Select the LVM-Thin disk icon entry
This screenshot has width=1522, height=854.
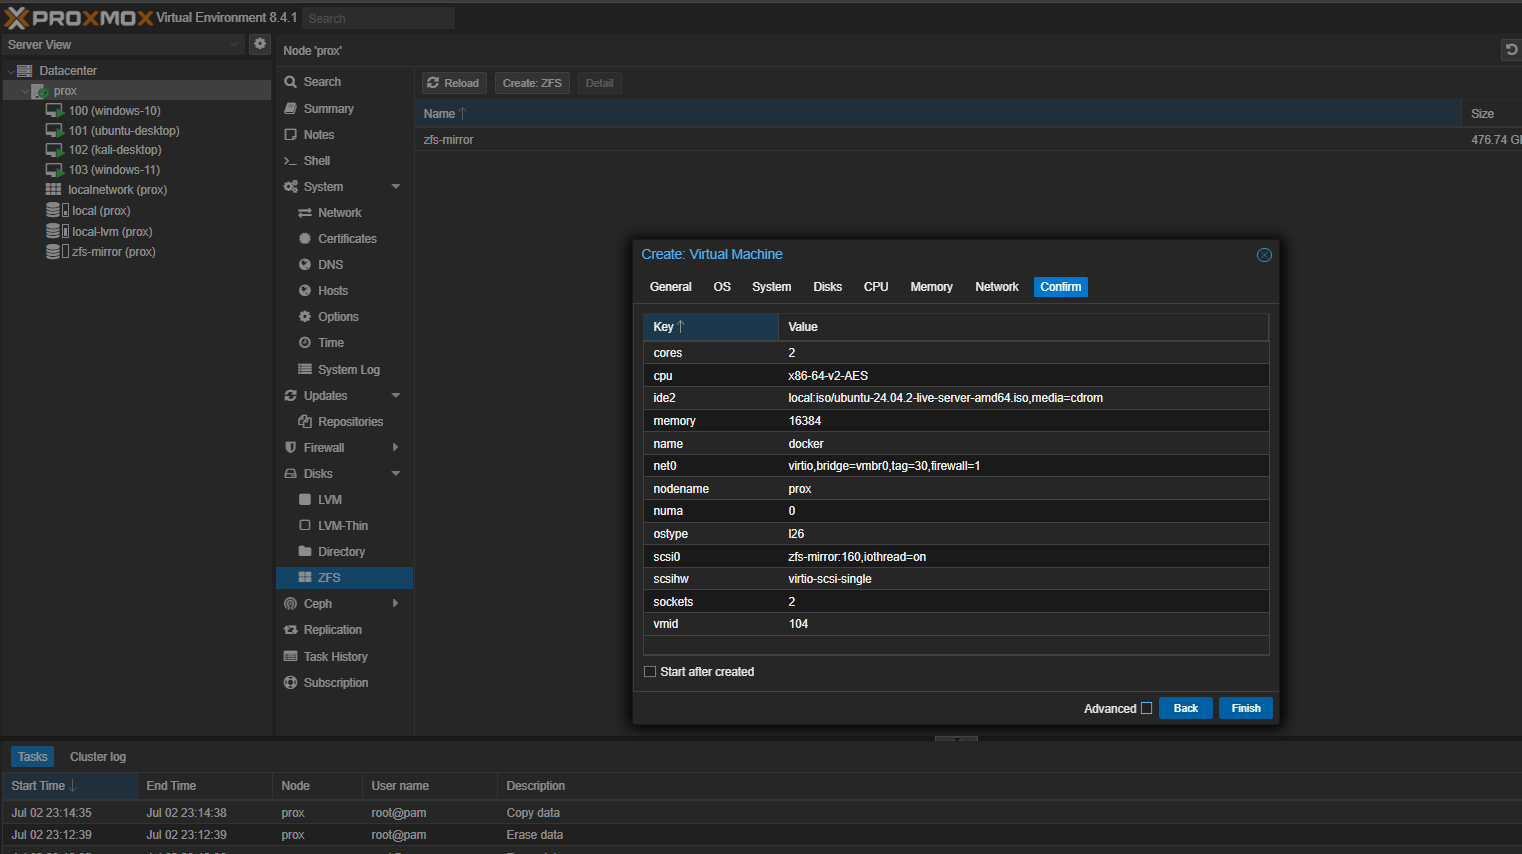(x=305, y=526)
